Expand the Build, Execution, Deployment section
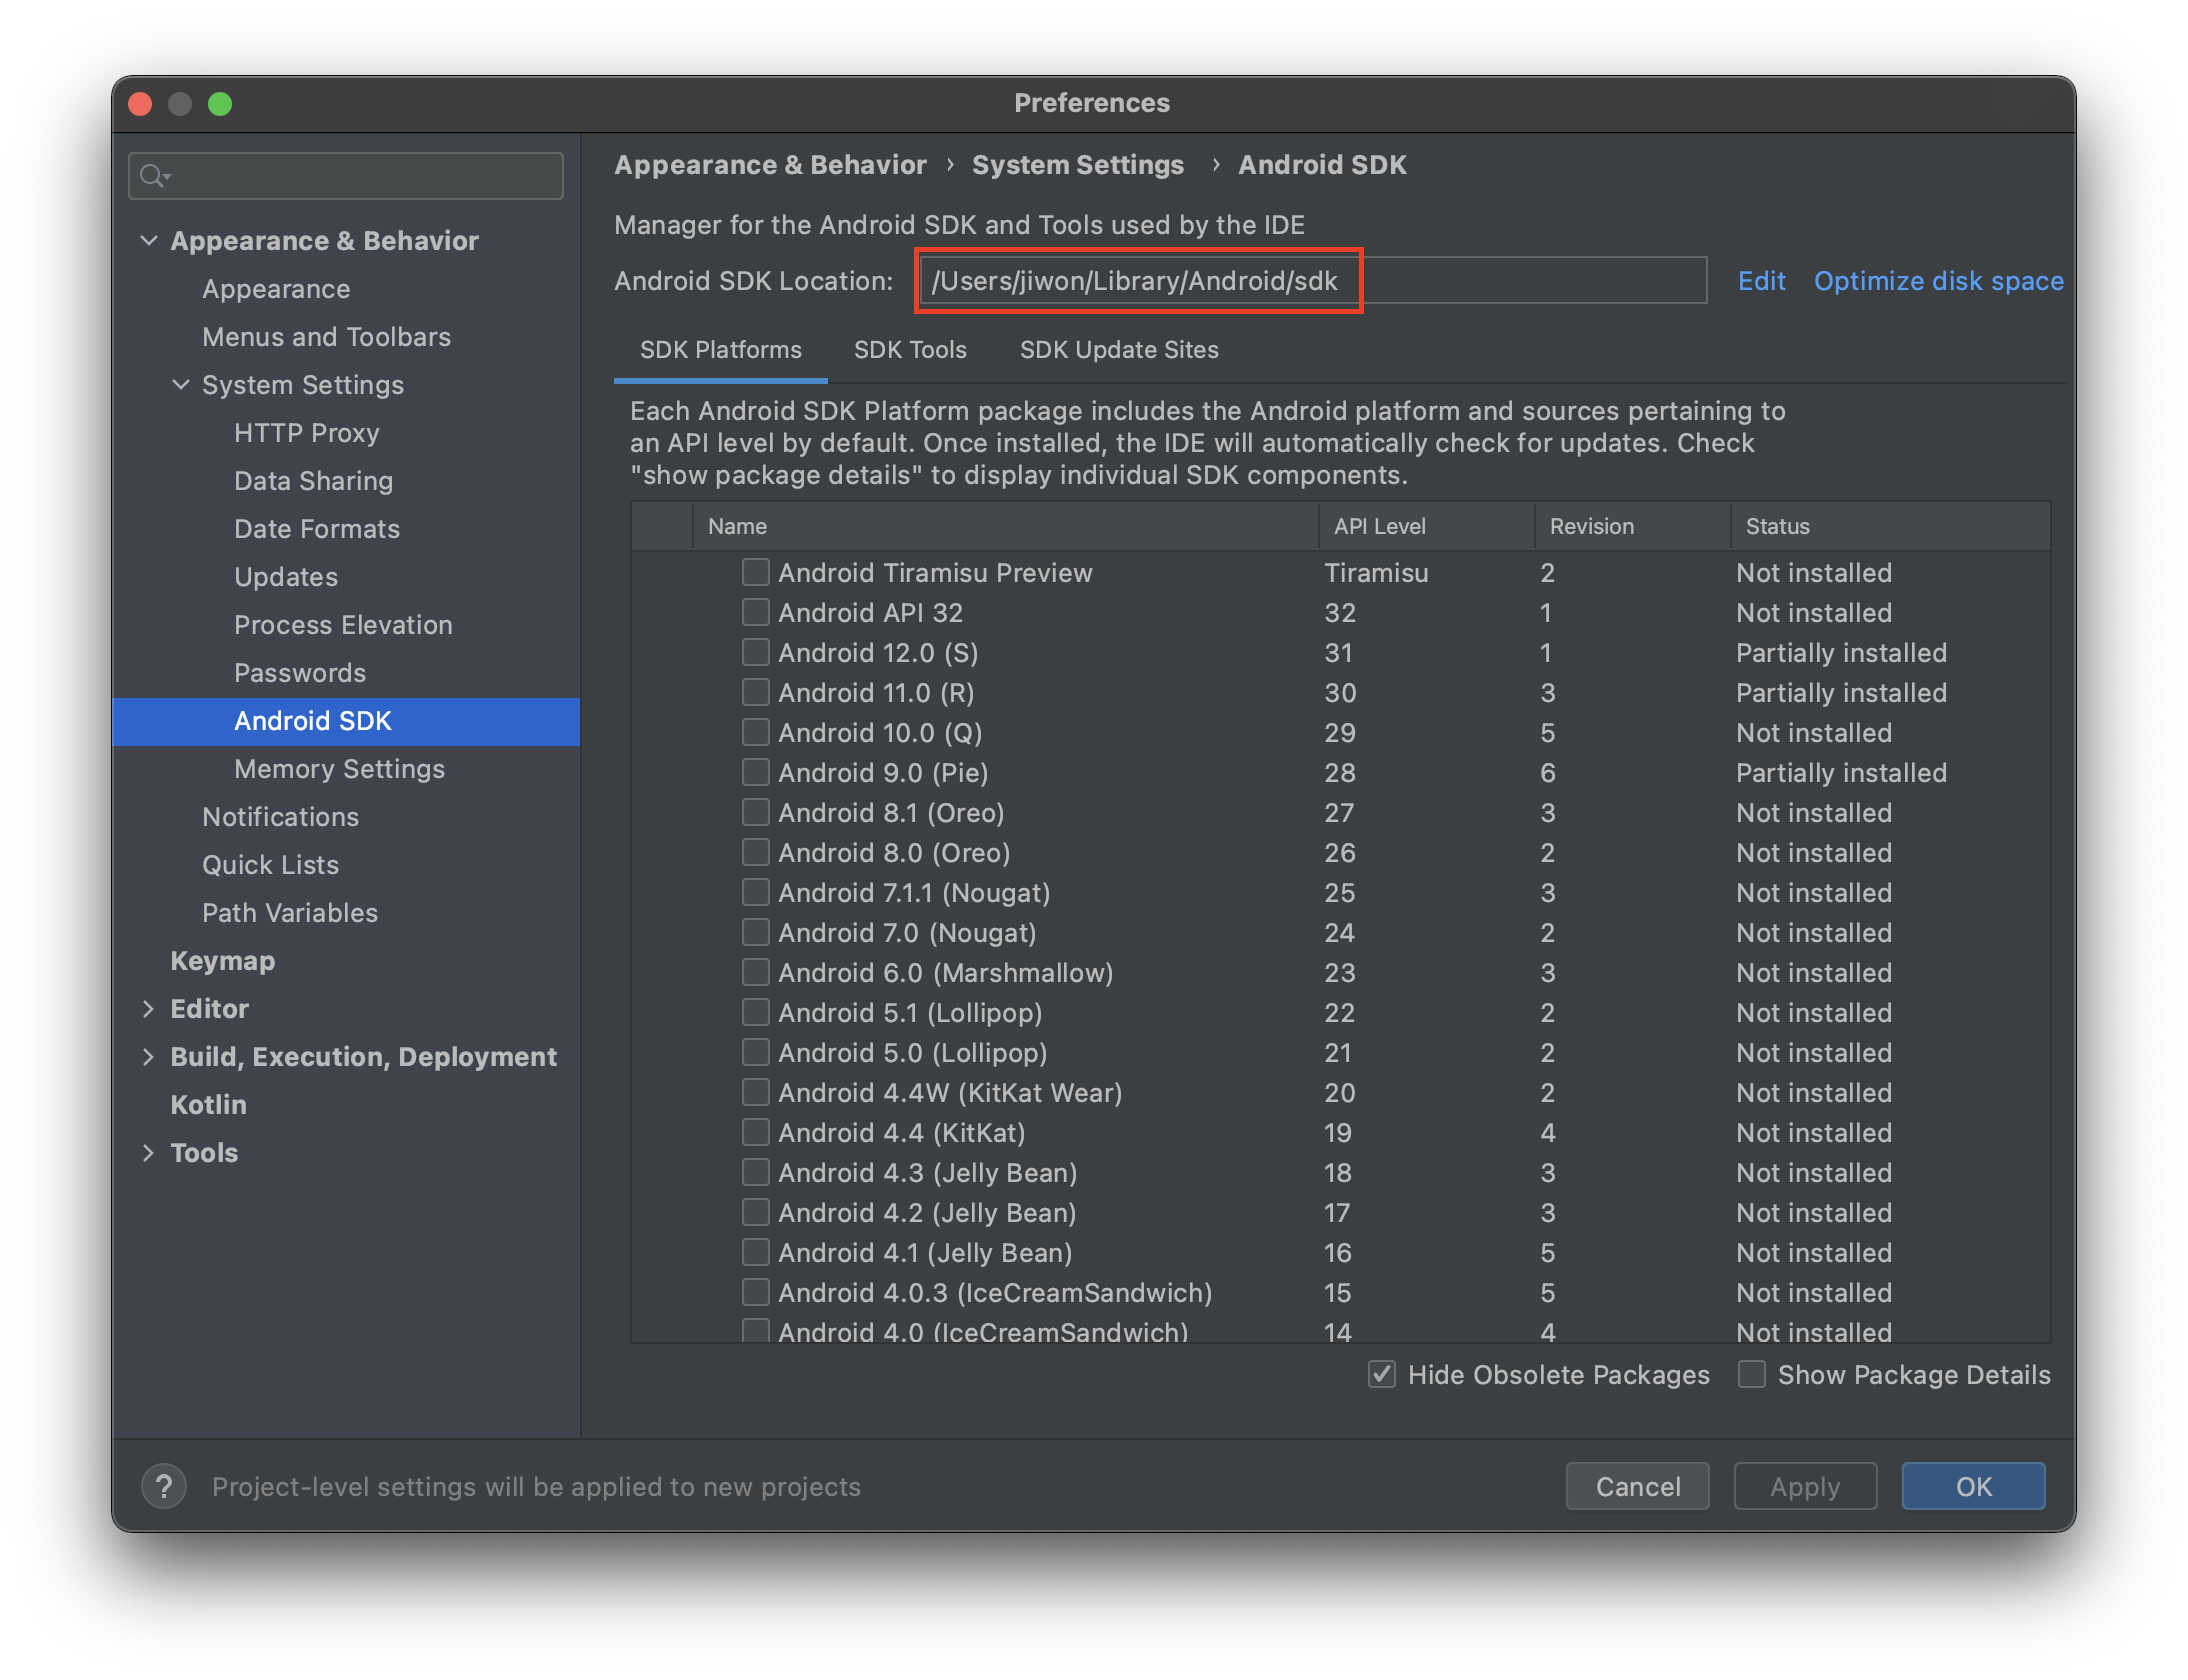Viewport: 2188px width, 1680px height. click(149, 1056)
